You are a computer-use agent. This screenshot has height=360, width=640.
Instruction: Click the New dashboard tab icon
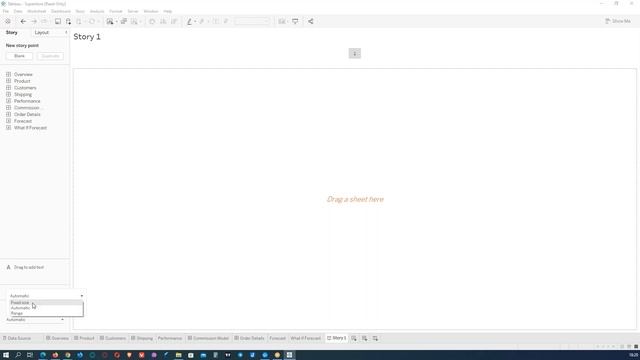[x=364, y=338]
